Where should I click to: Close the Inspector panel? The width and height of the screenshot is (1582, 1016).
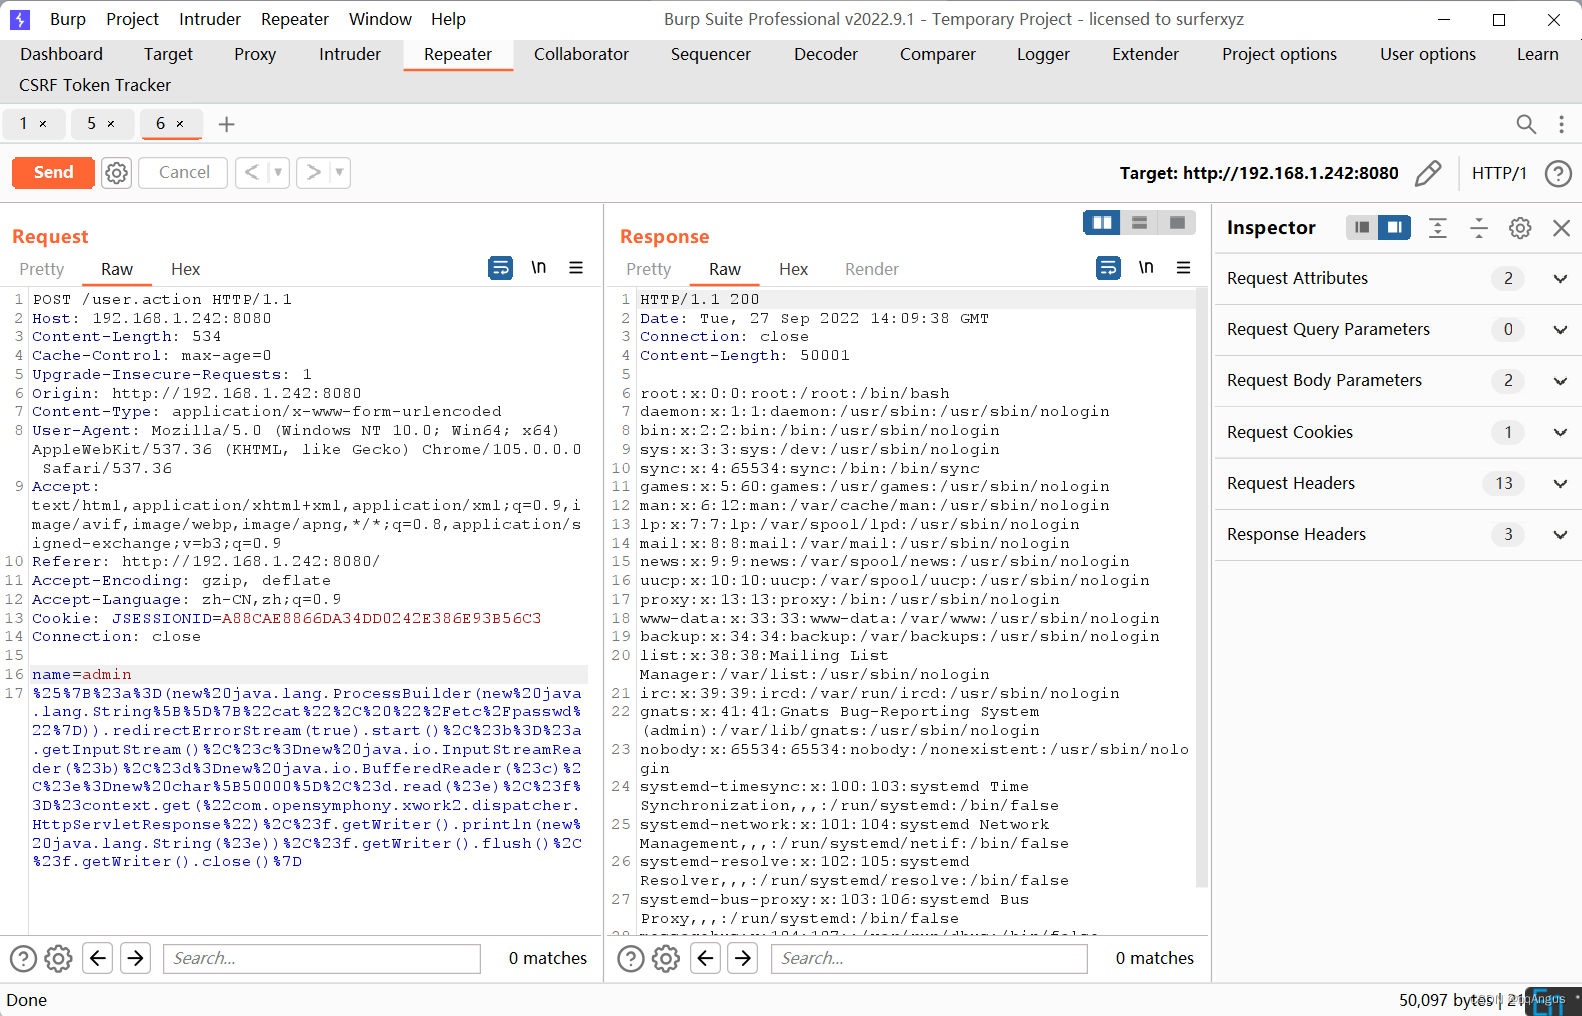1561,228
